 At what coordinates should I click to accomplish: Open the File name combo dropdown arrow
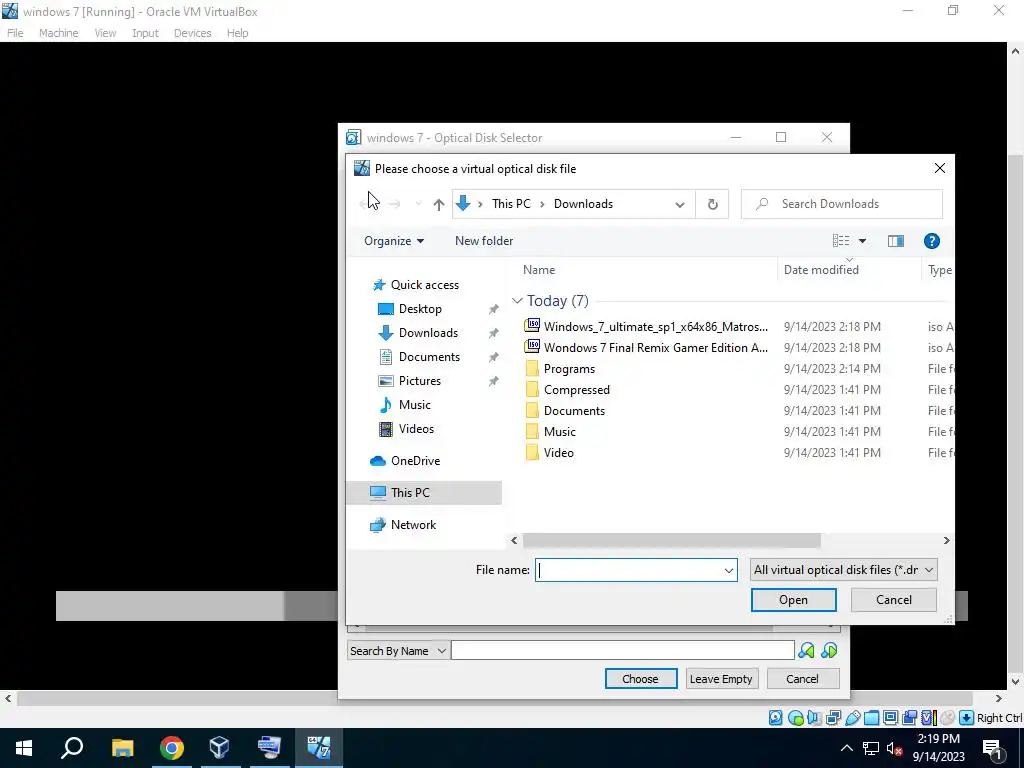728,570
